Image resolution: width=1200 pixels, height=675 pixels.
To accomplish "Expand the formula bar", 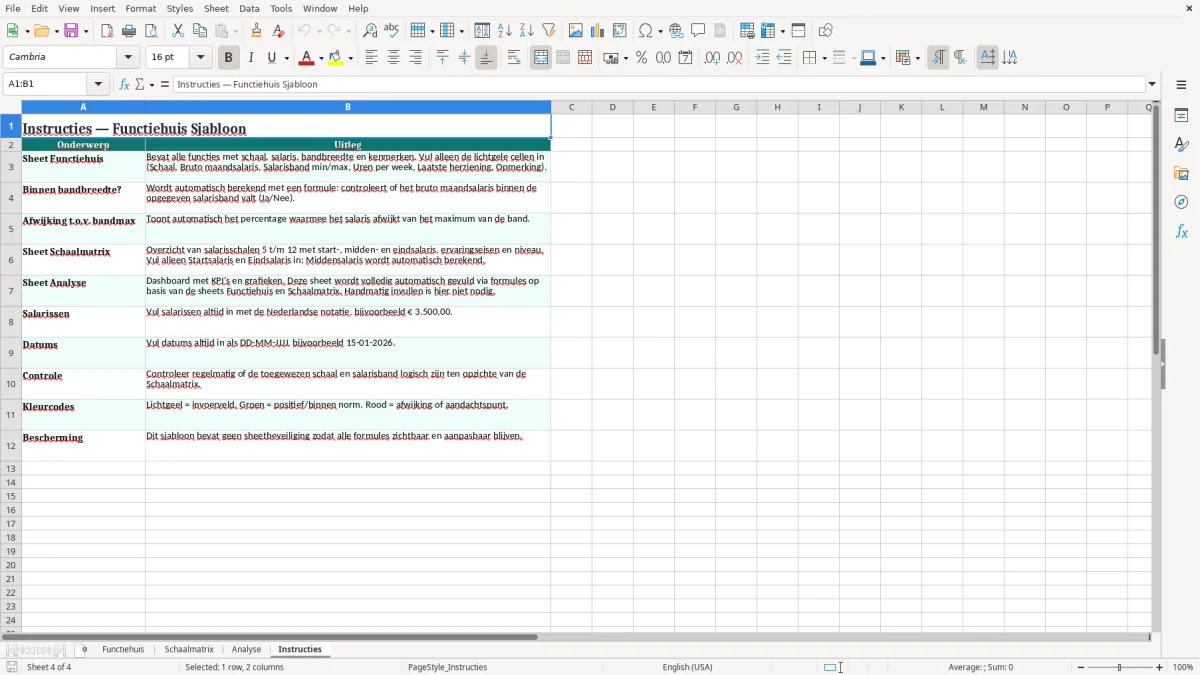I will click(x=1152, y=85).
